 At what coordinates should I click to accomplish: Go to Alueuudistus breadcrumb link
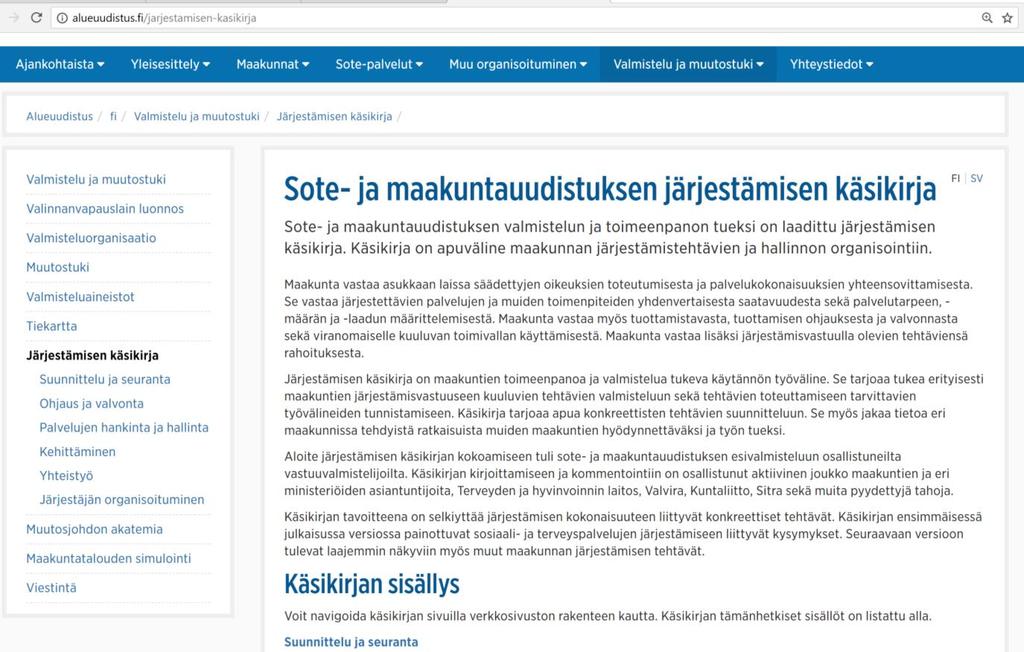pos(59,116)
